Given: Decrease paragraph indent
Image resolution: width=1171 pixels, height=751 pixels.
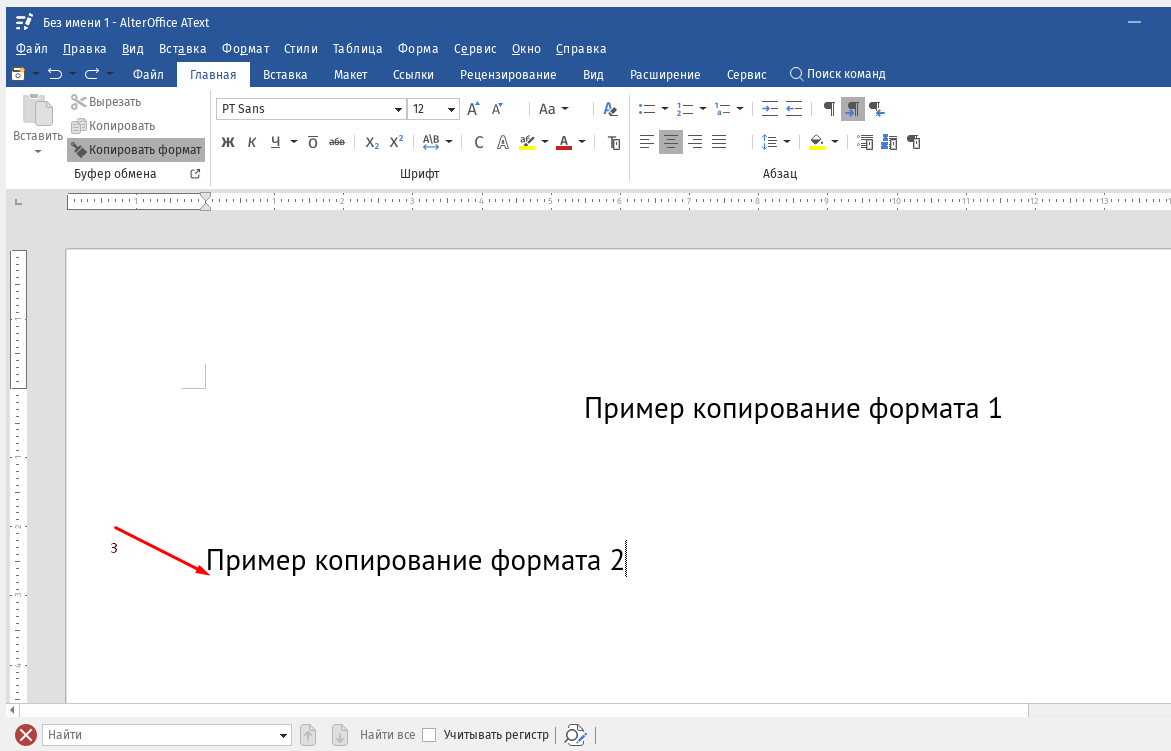Looking at the screenshot, I should 794,109.
